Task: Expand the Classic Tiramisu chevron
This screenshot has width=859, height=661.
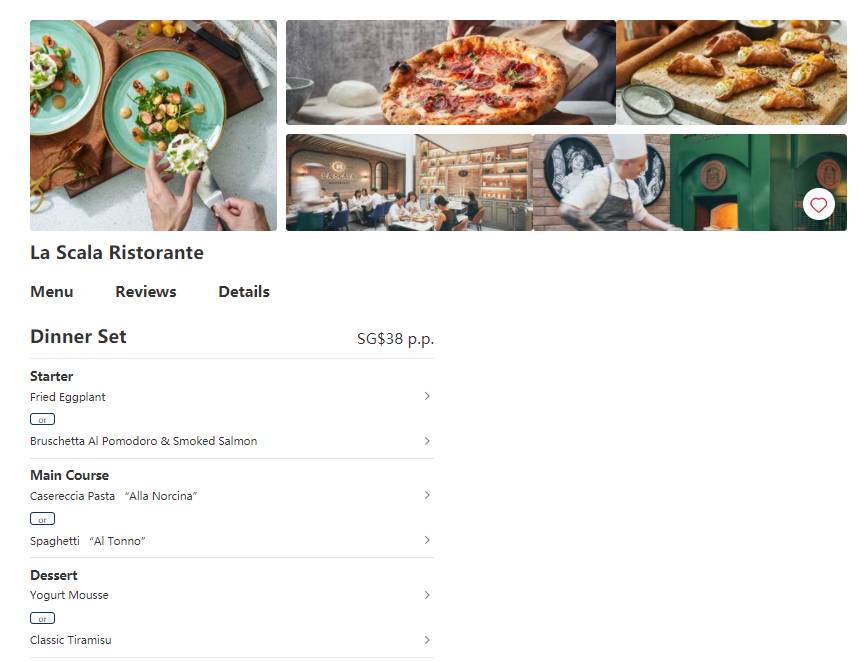Action: click(427, 640)
